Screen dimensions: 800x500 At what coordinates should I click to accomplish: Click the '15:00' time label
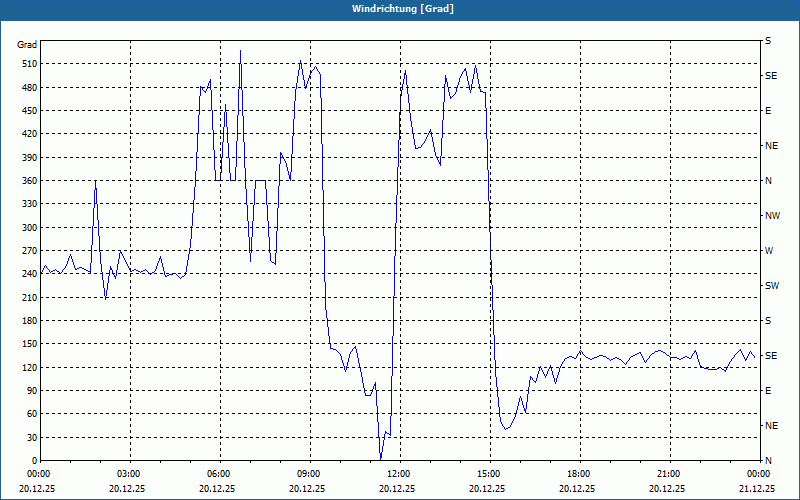point(490,474)
